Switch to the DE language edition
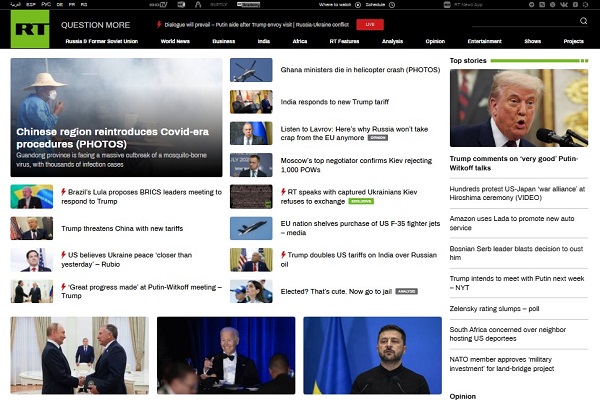The height and width of the screenshot is (400, 600). click(60, 5)
